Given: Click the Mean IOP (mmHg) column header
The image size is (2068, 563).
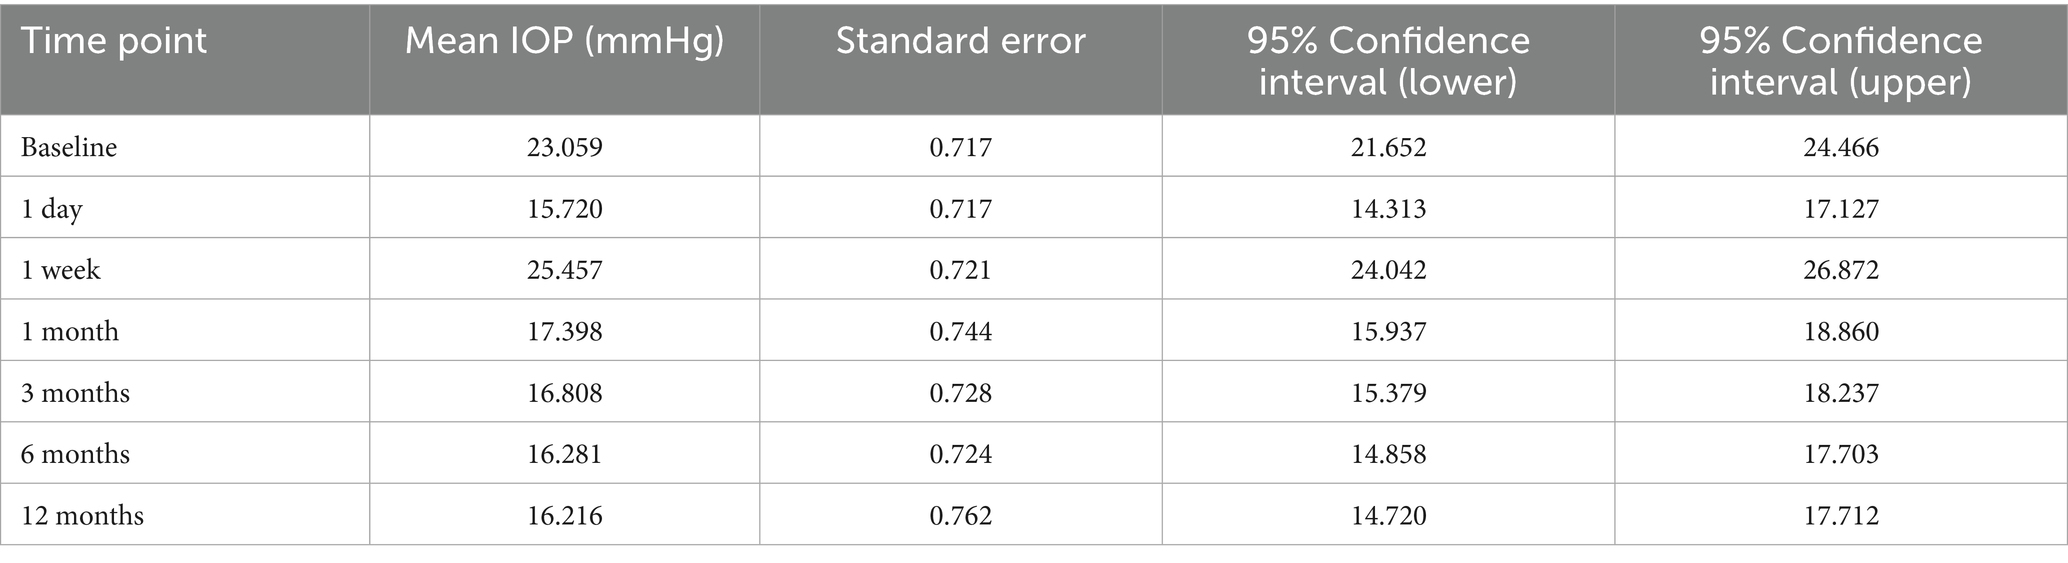Looking at the screenshot, I should 564,41.
